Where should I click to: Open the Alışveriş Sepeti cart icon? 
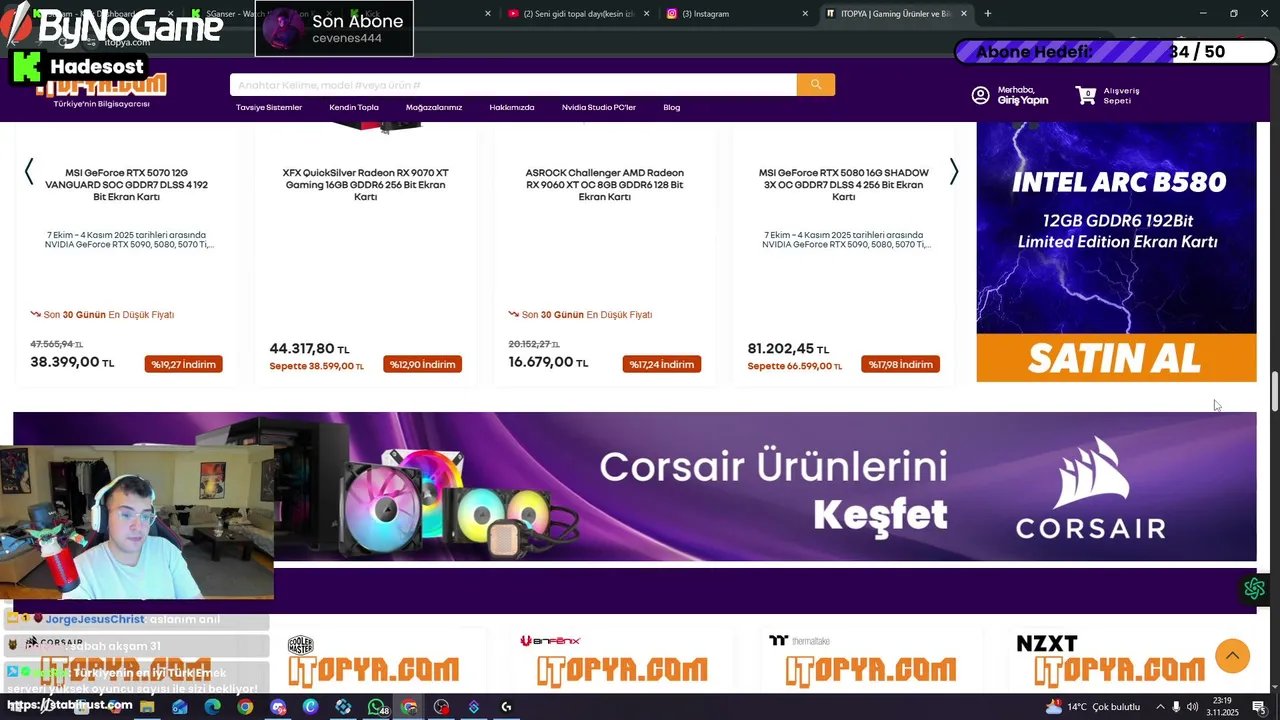(x=1086, y=95)
